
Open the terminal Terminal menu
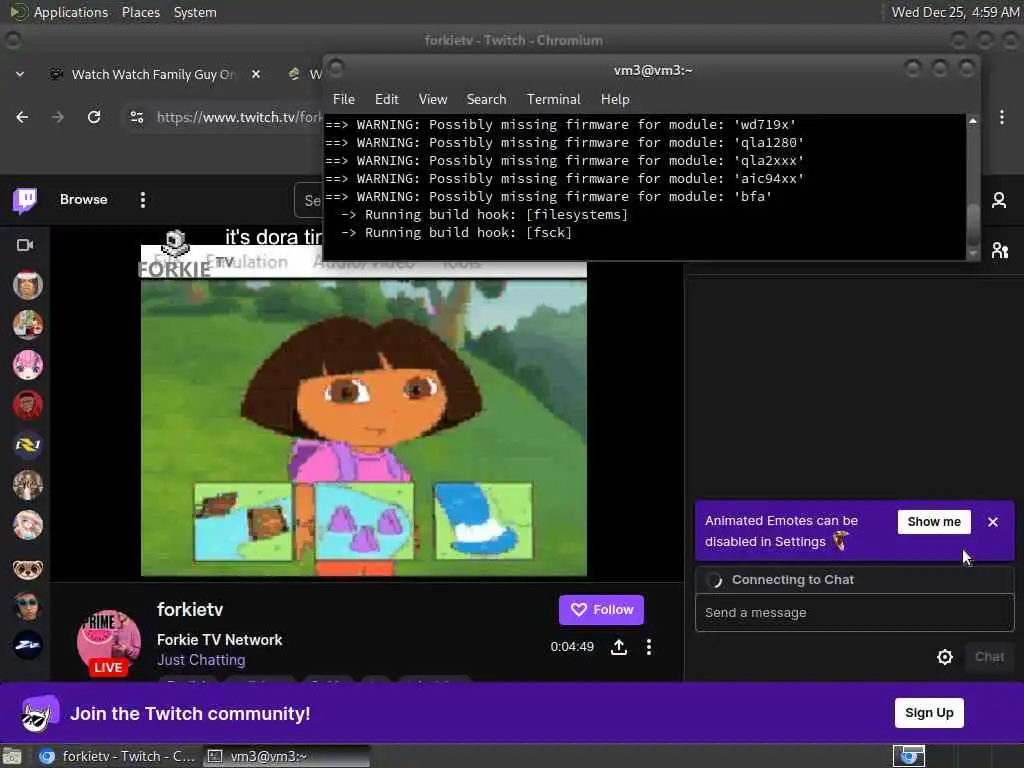click(x=553, y=99)
